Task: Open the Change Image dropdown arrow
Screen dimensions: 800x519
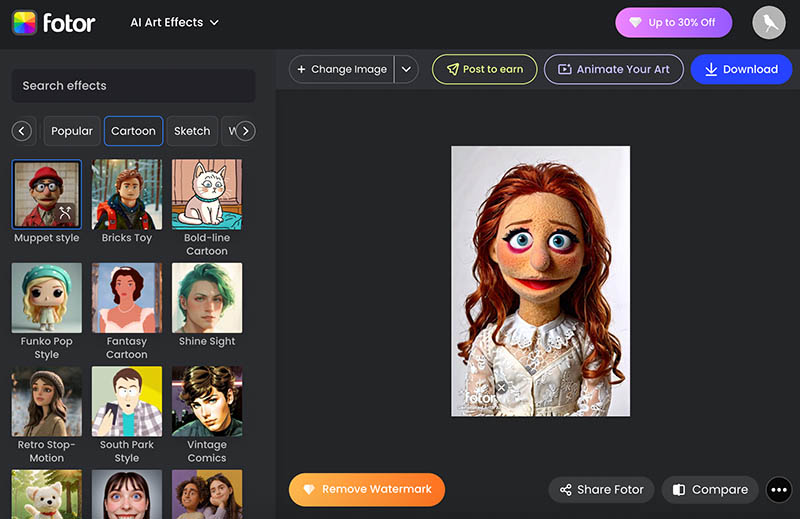Action: point(406,69)
